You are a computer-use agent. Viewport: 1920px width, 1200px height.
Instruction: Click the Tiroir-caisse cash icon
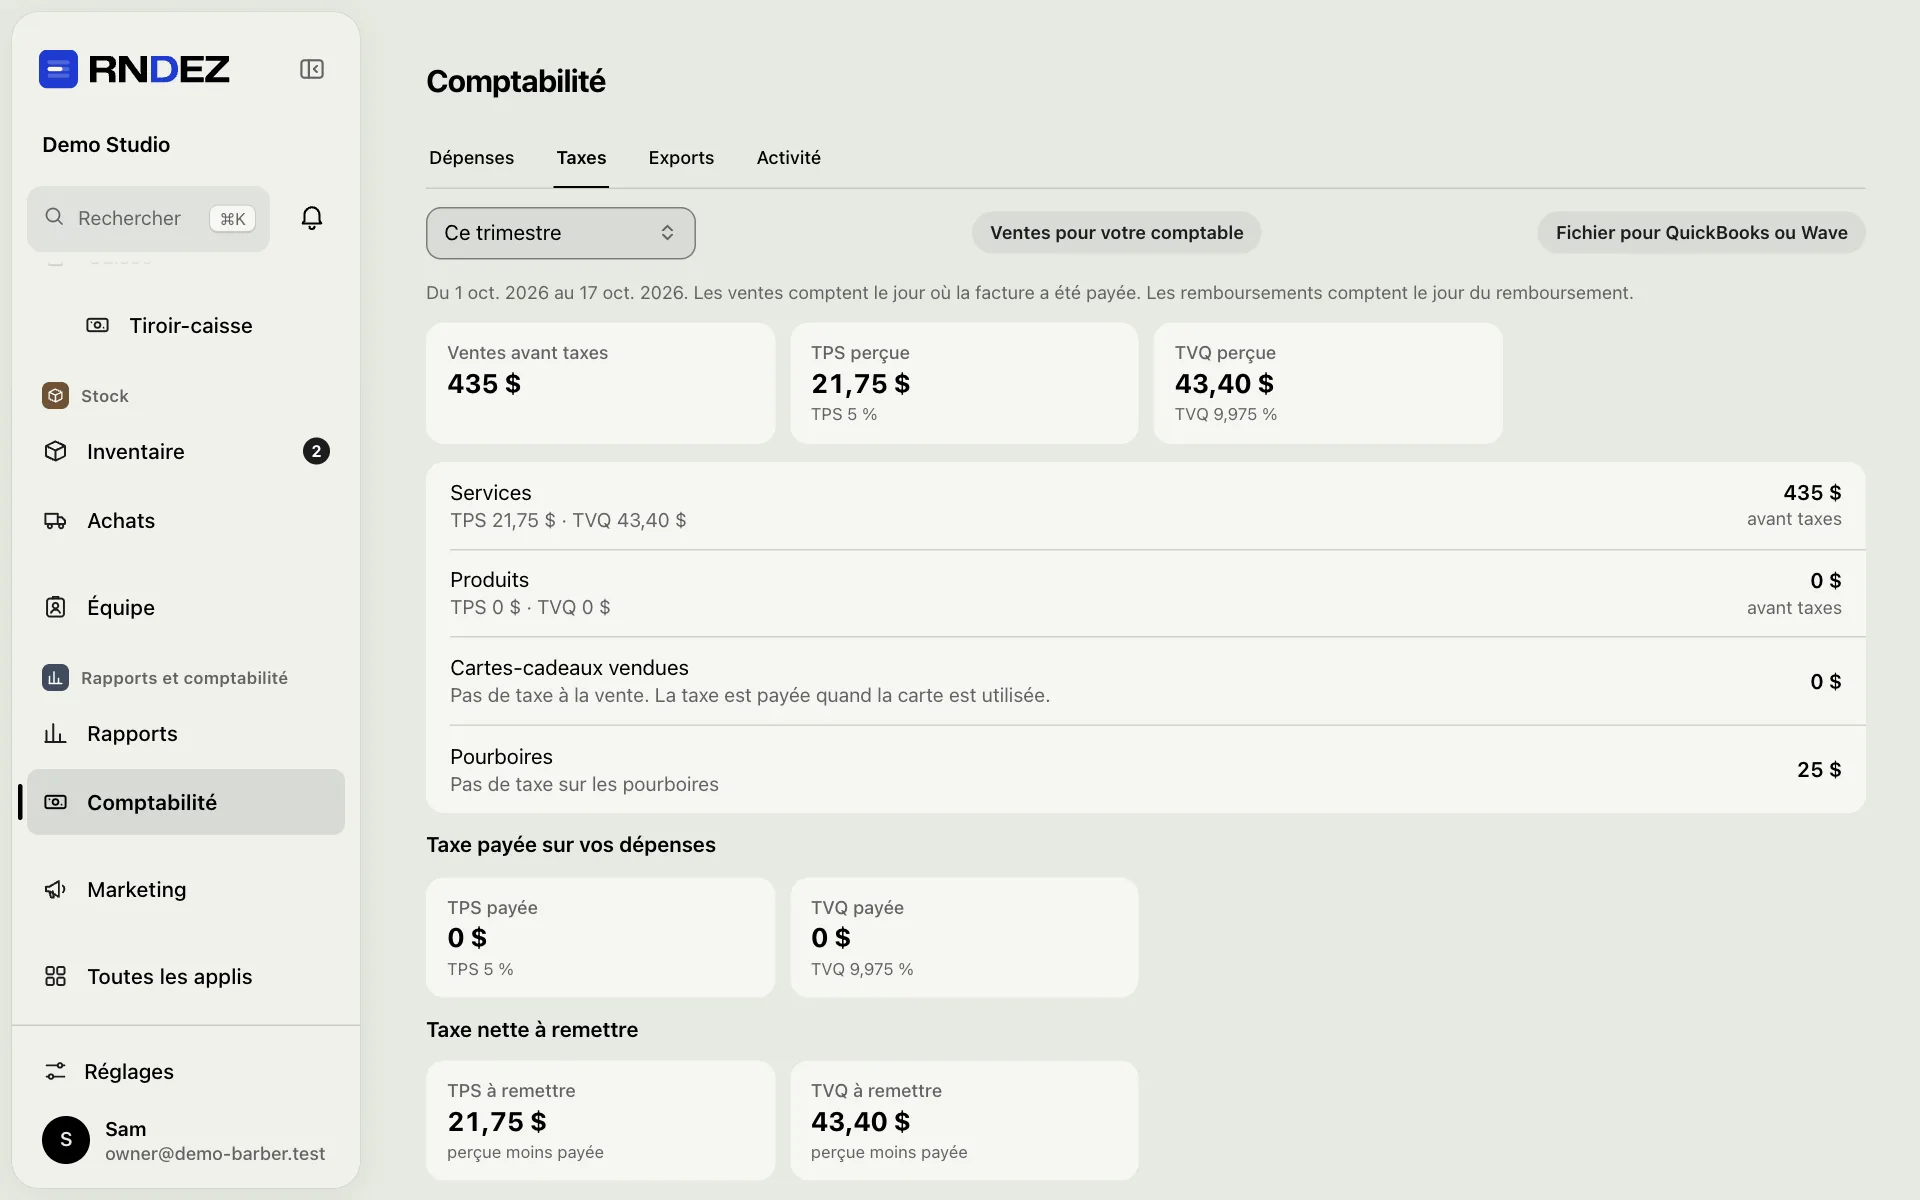point(97,325)
